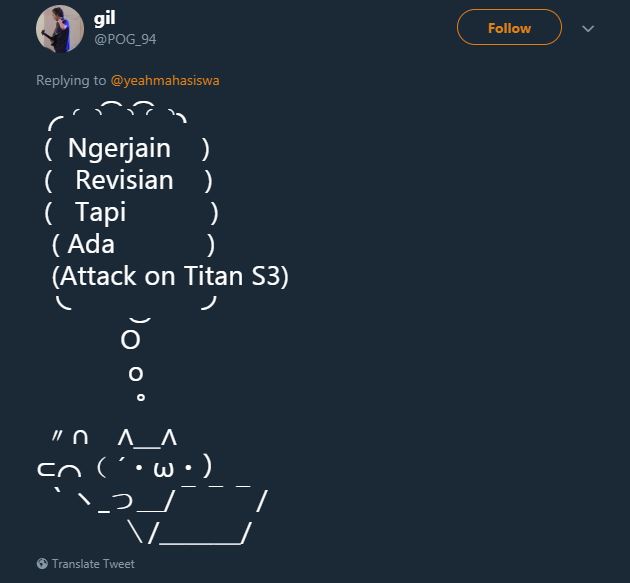The width and height of the screenshot is (630, 583).
Task: Click the largest thought bubble circle
Action: [130, 340]
